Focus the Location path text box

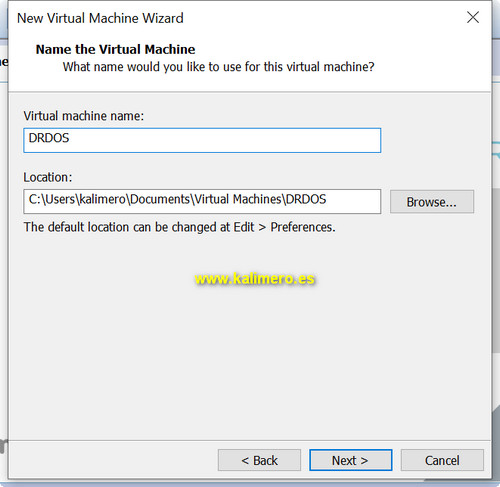tap(202, 201)
